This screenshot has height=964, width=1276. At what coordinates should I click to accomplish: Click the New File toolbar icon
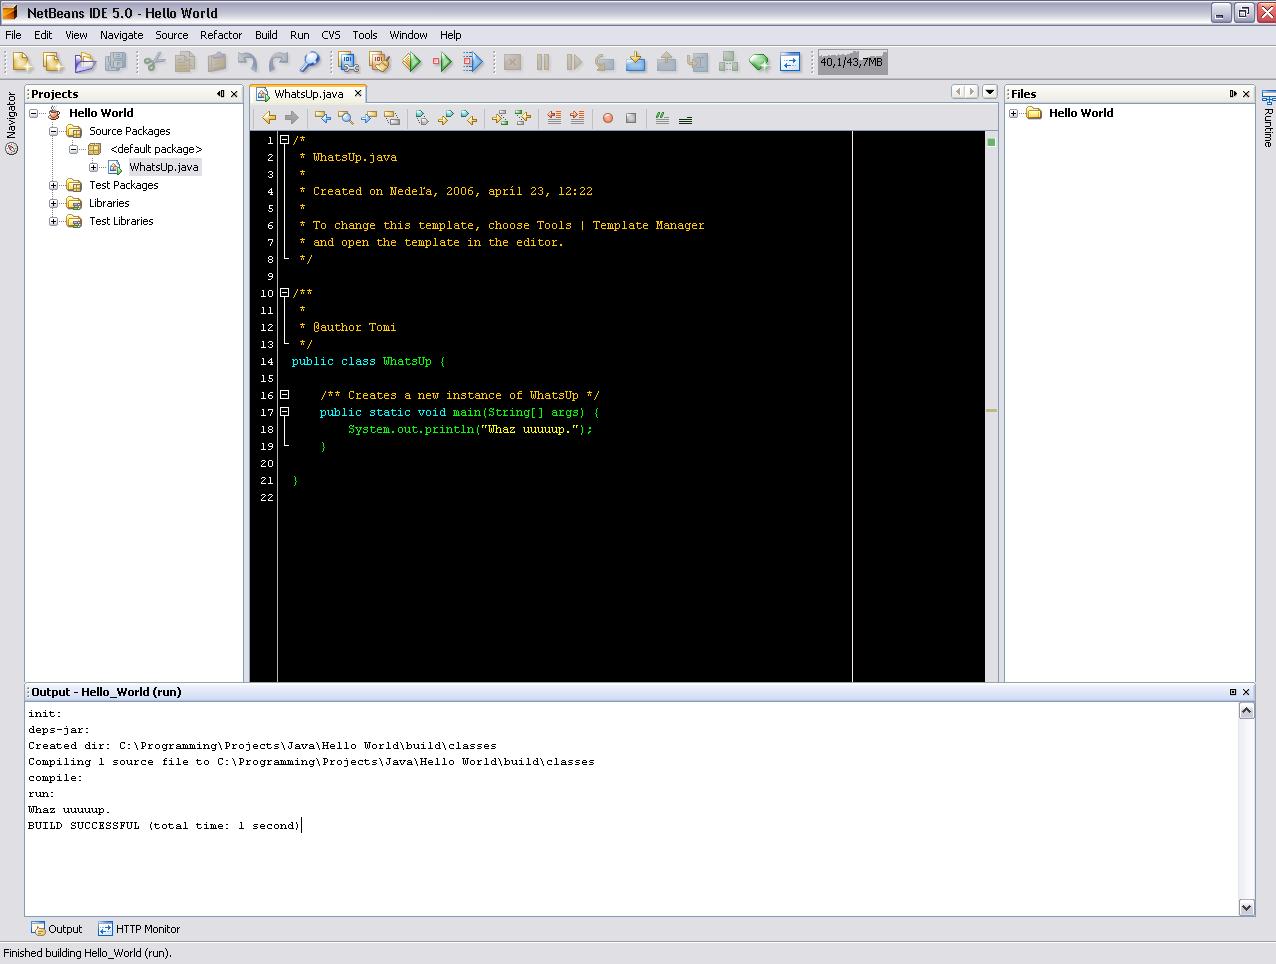click(x=22, y=62)
